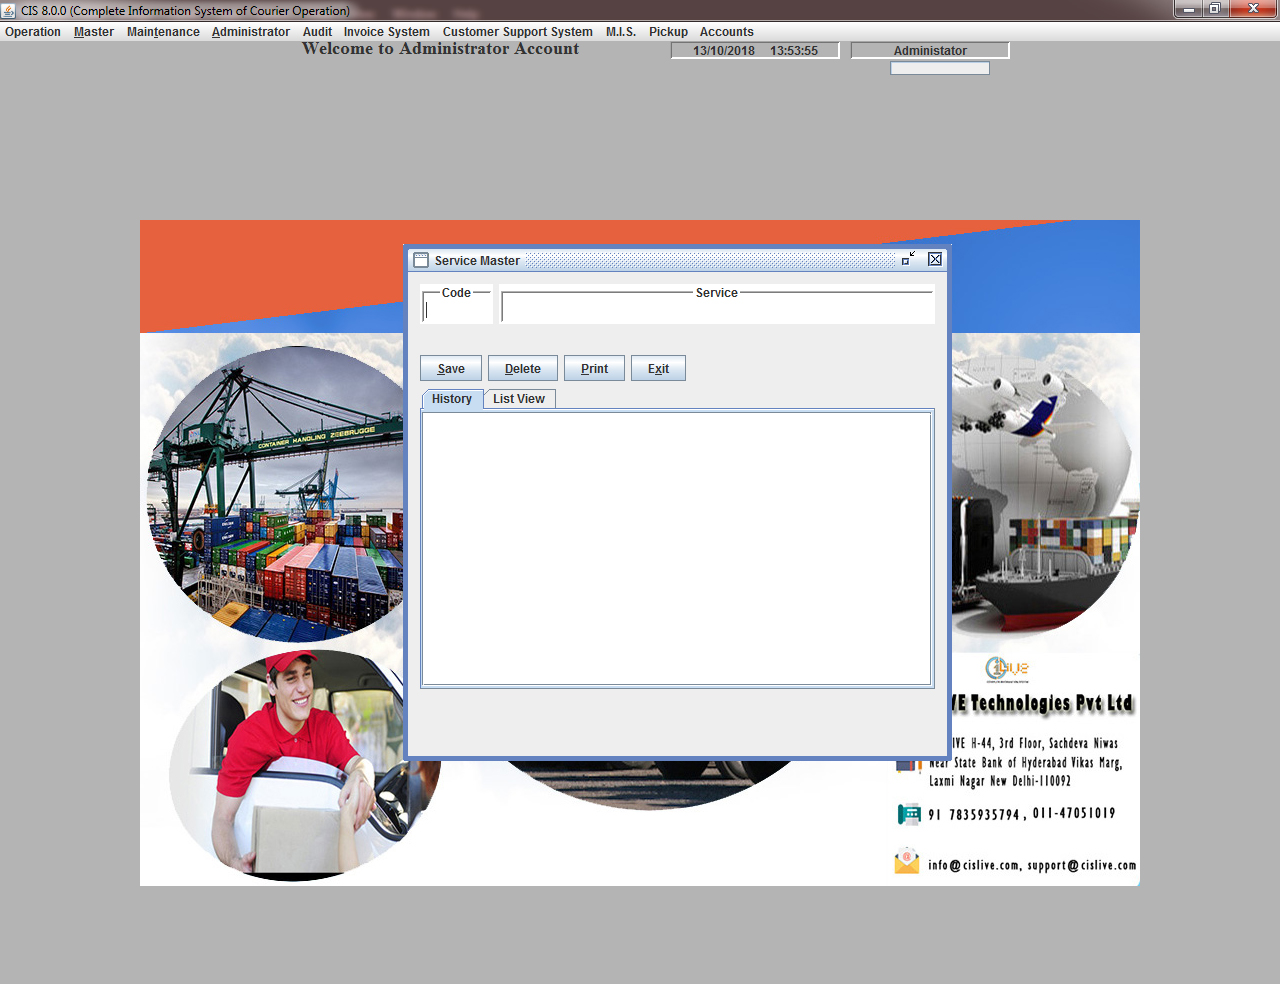
Task: Click the info@cislive.com email text
Action: 973,865
